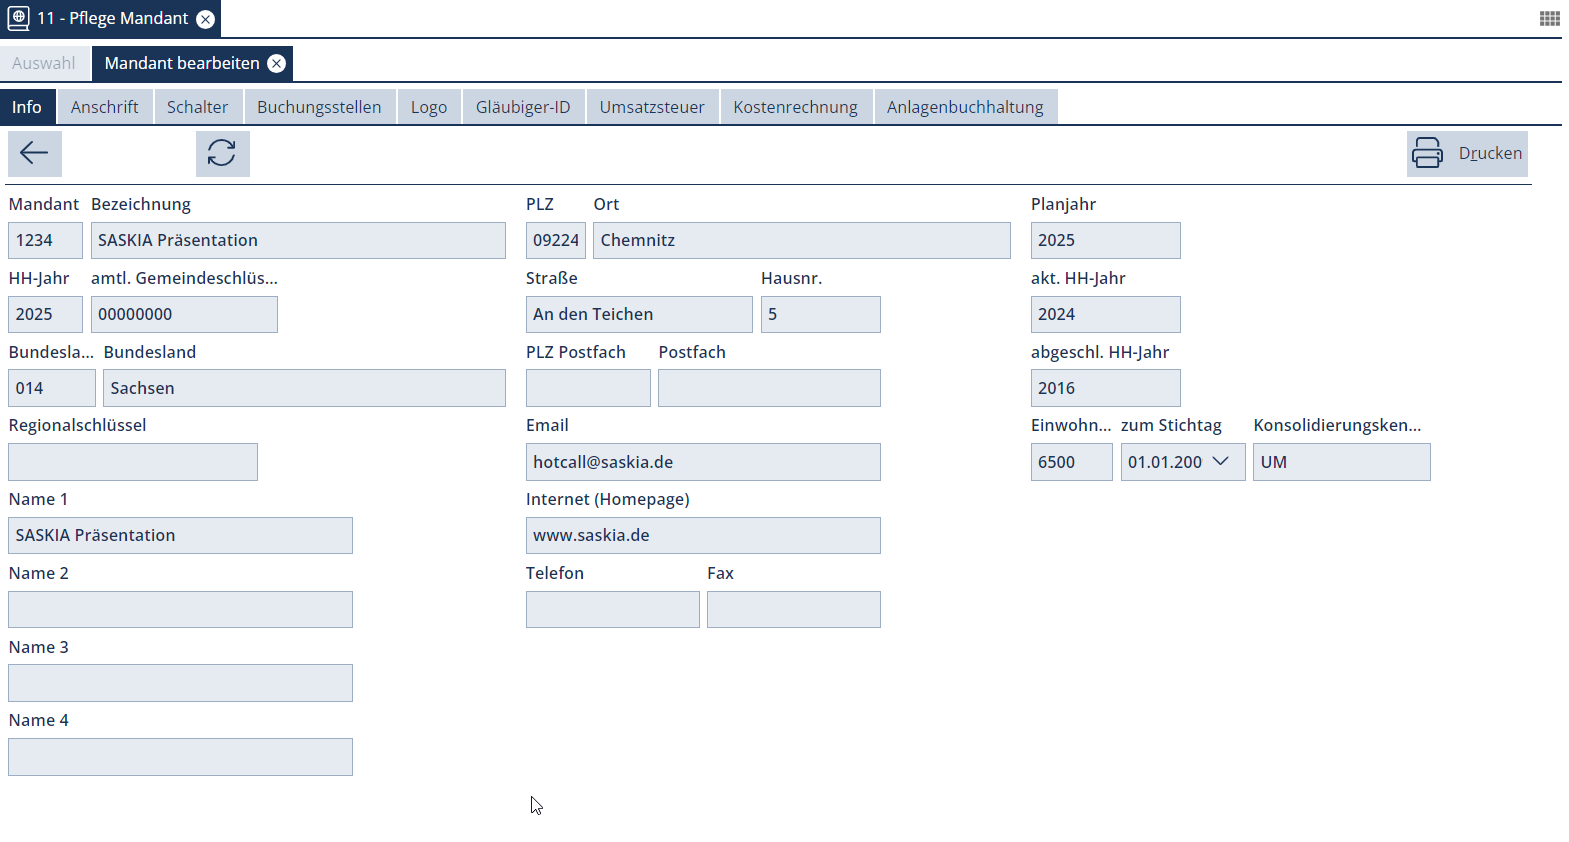Click the refresh icon in toolbar
This screenshot has height=842, width=1569.
[x=222, y=153]
